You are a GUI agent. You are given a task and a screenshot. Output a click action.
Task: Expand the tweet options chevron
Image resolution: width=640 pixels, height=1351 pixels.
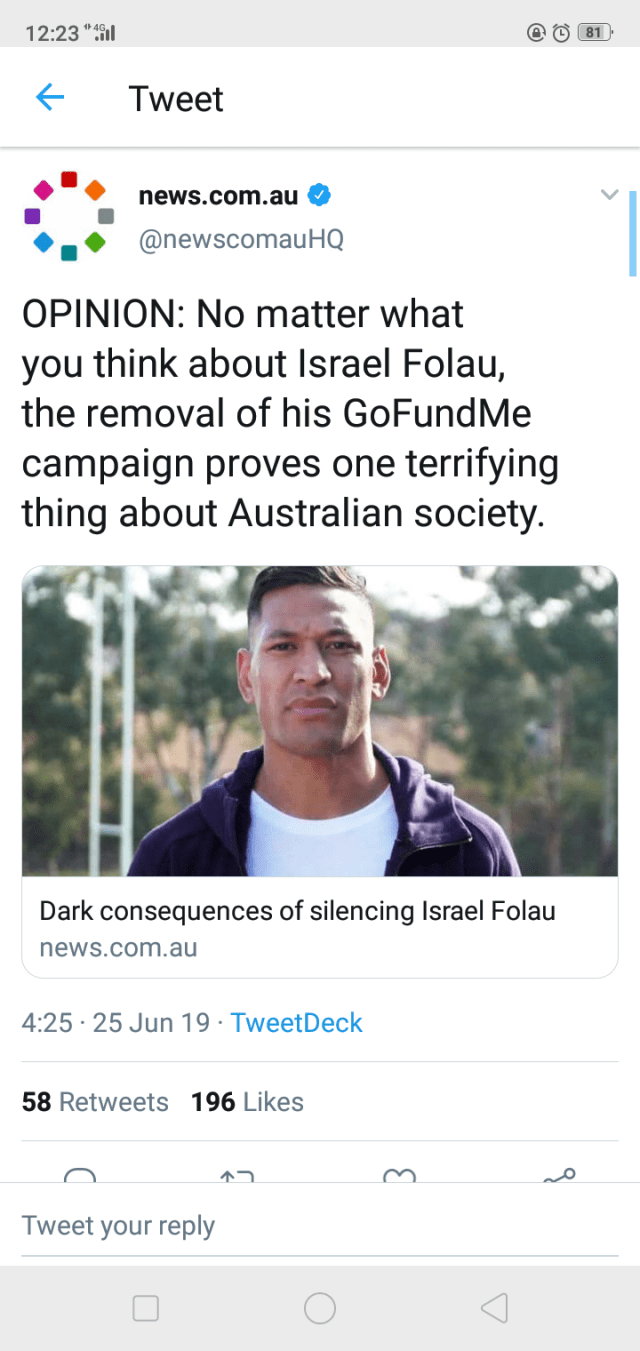(609, 195)
